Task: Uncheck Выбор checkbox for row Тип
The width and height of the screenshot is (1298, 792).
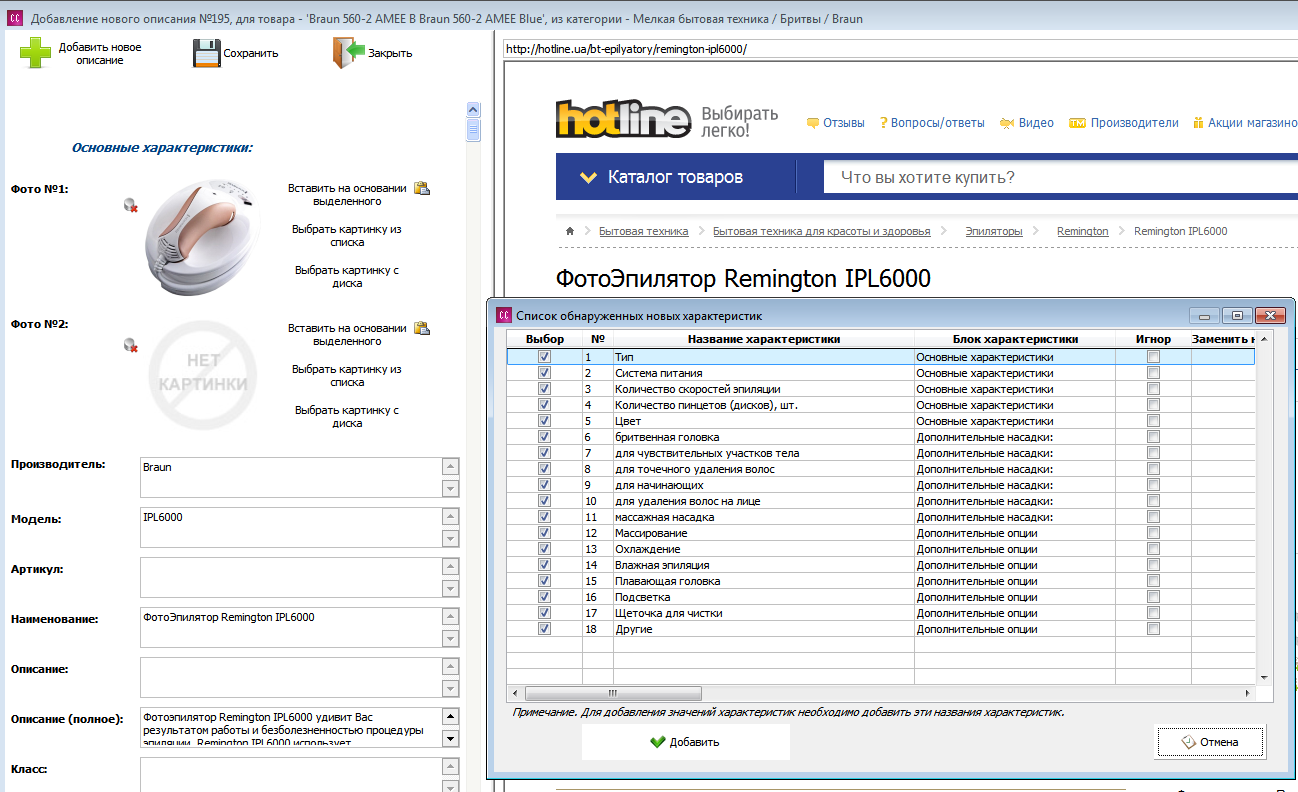Action: [x=544, y=357]
